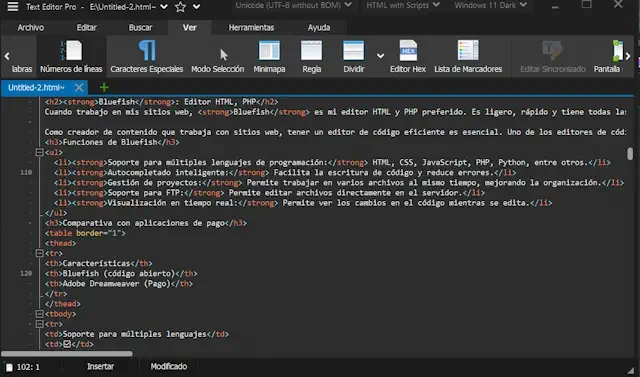Click the Insertar mode indicator
This screenshot has height=377, width=640.
(100, 366)
